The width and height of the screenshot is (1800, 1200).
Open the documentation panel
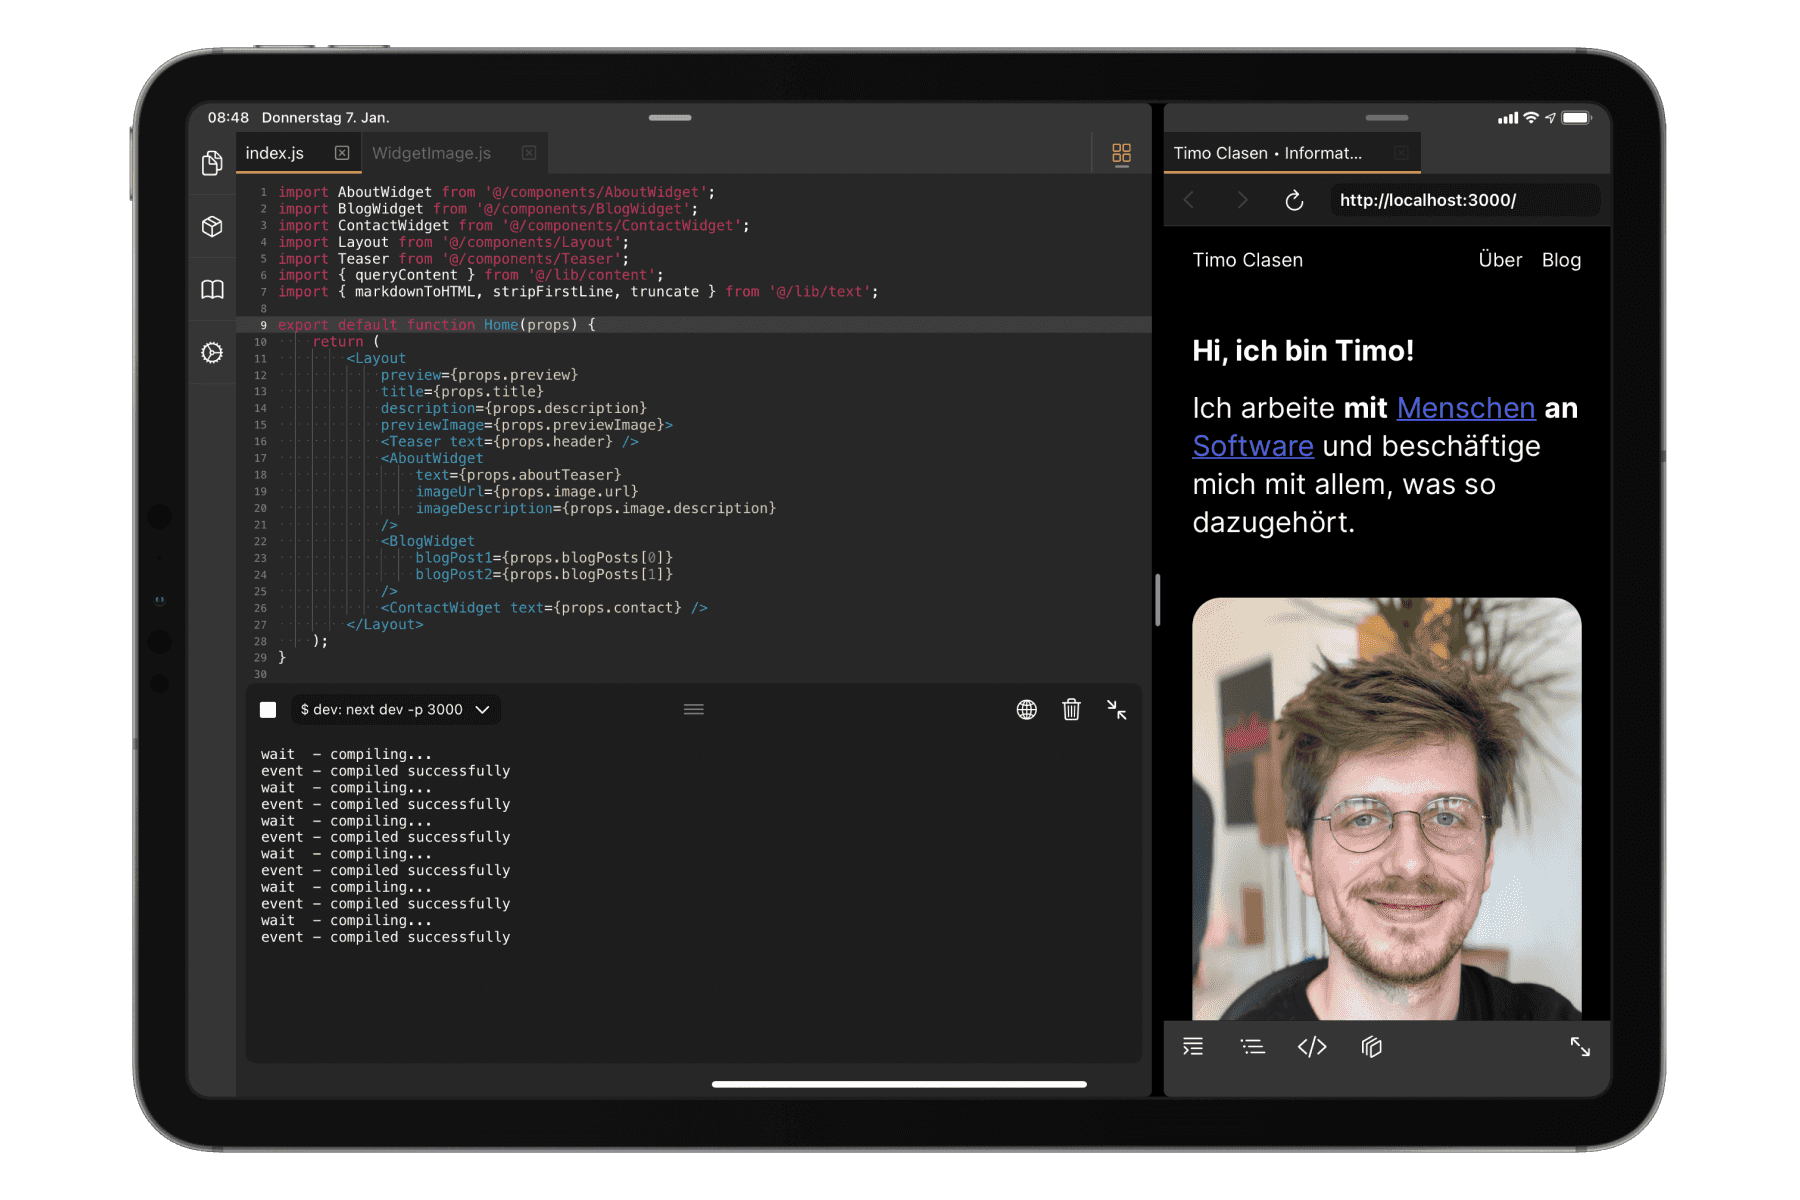[x=212, y=288]
